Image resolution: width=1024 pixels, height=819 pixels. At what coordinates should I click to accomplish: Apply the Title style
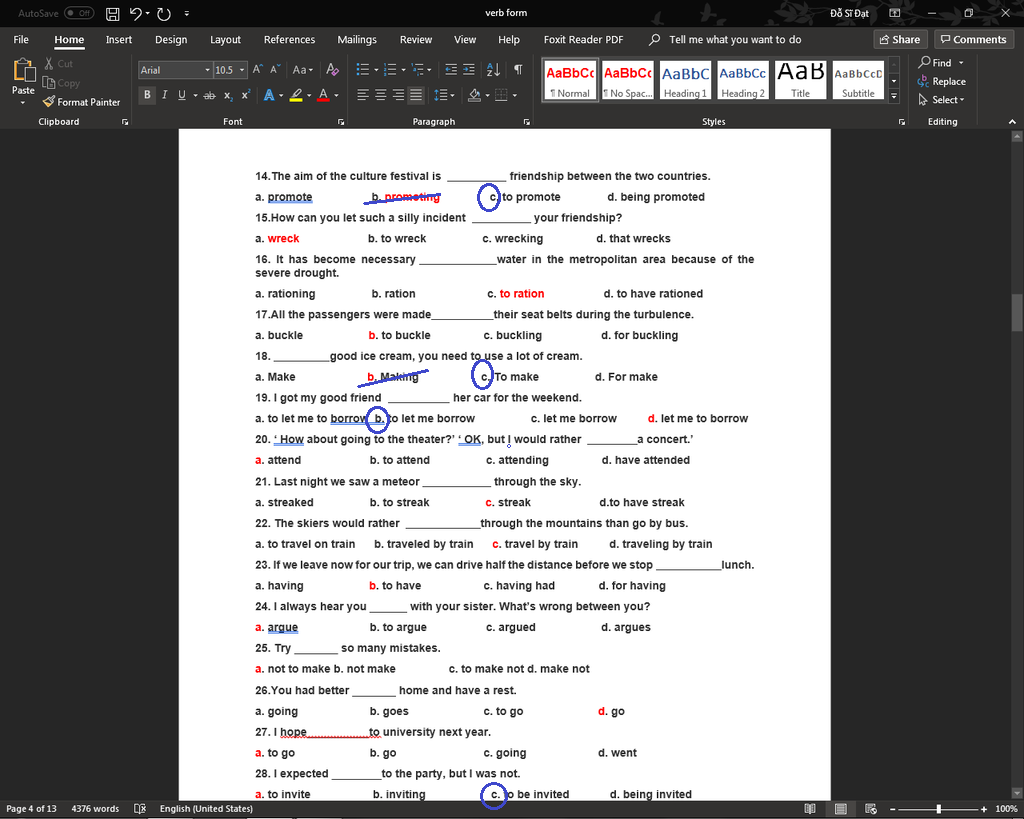[800, 80]
